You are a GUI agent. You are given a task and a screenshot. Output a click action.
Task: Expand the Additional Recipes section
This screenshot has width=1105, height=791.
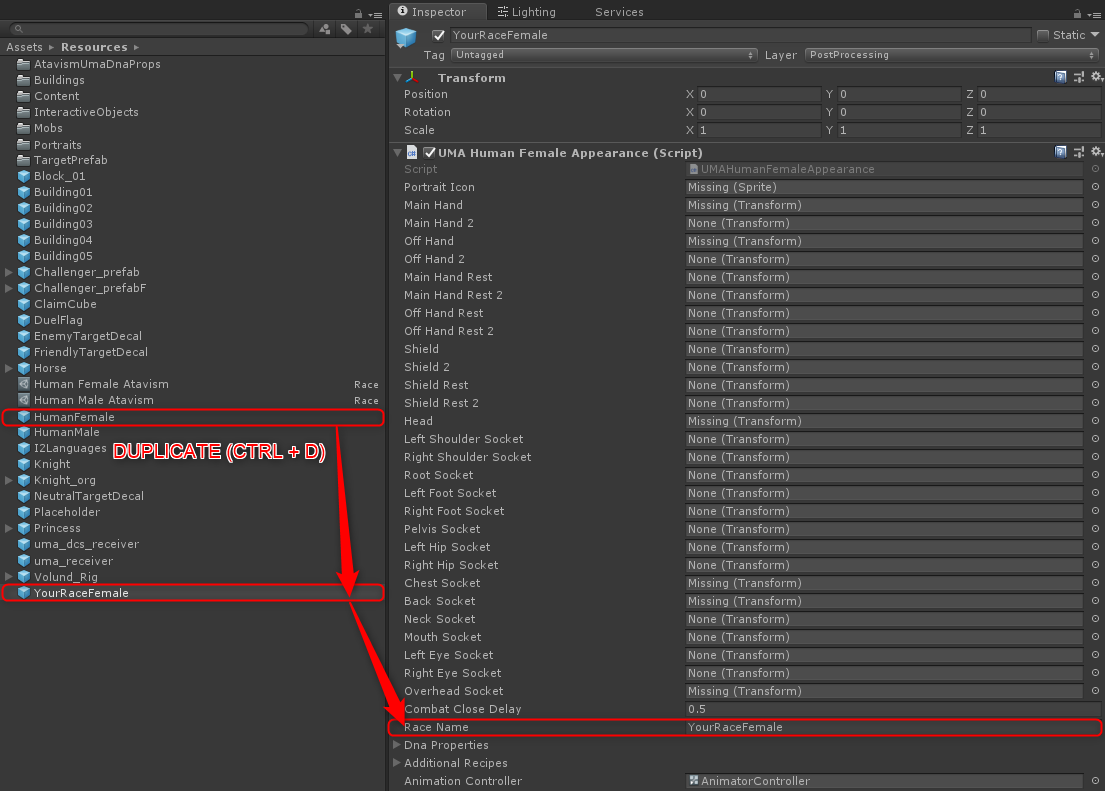pyautogui.click(x=397, y=763)
